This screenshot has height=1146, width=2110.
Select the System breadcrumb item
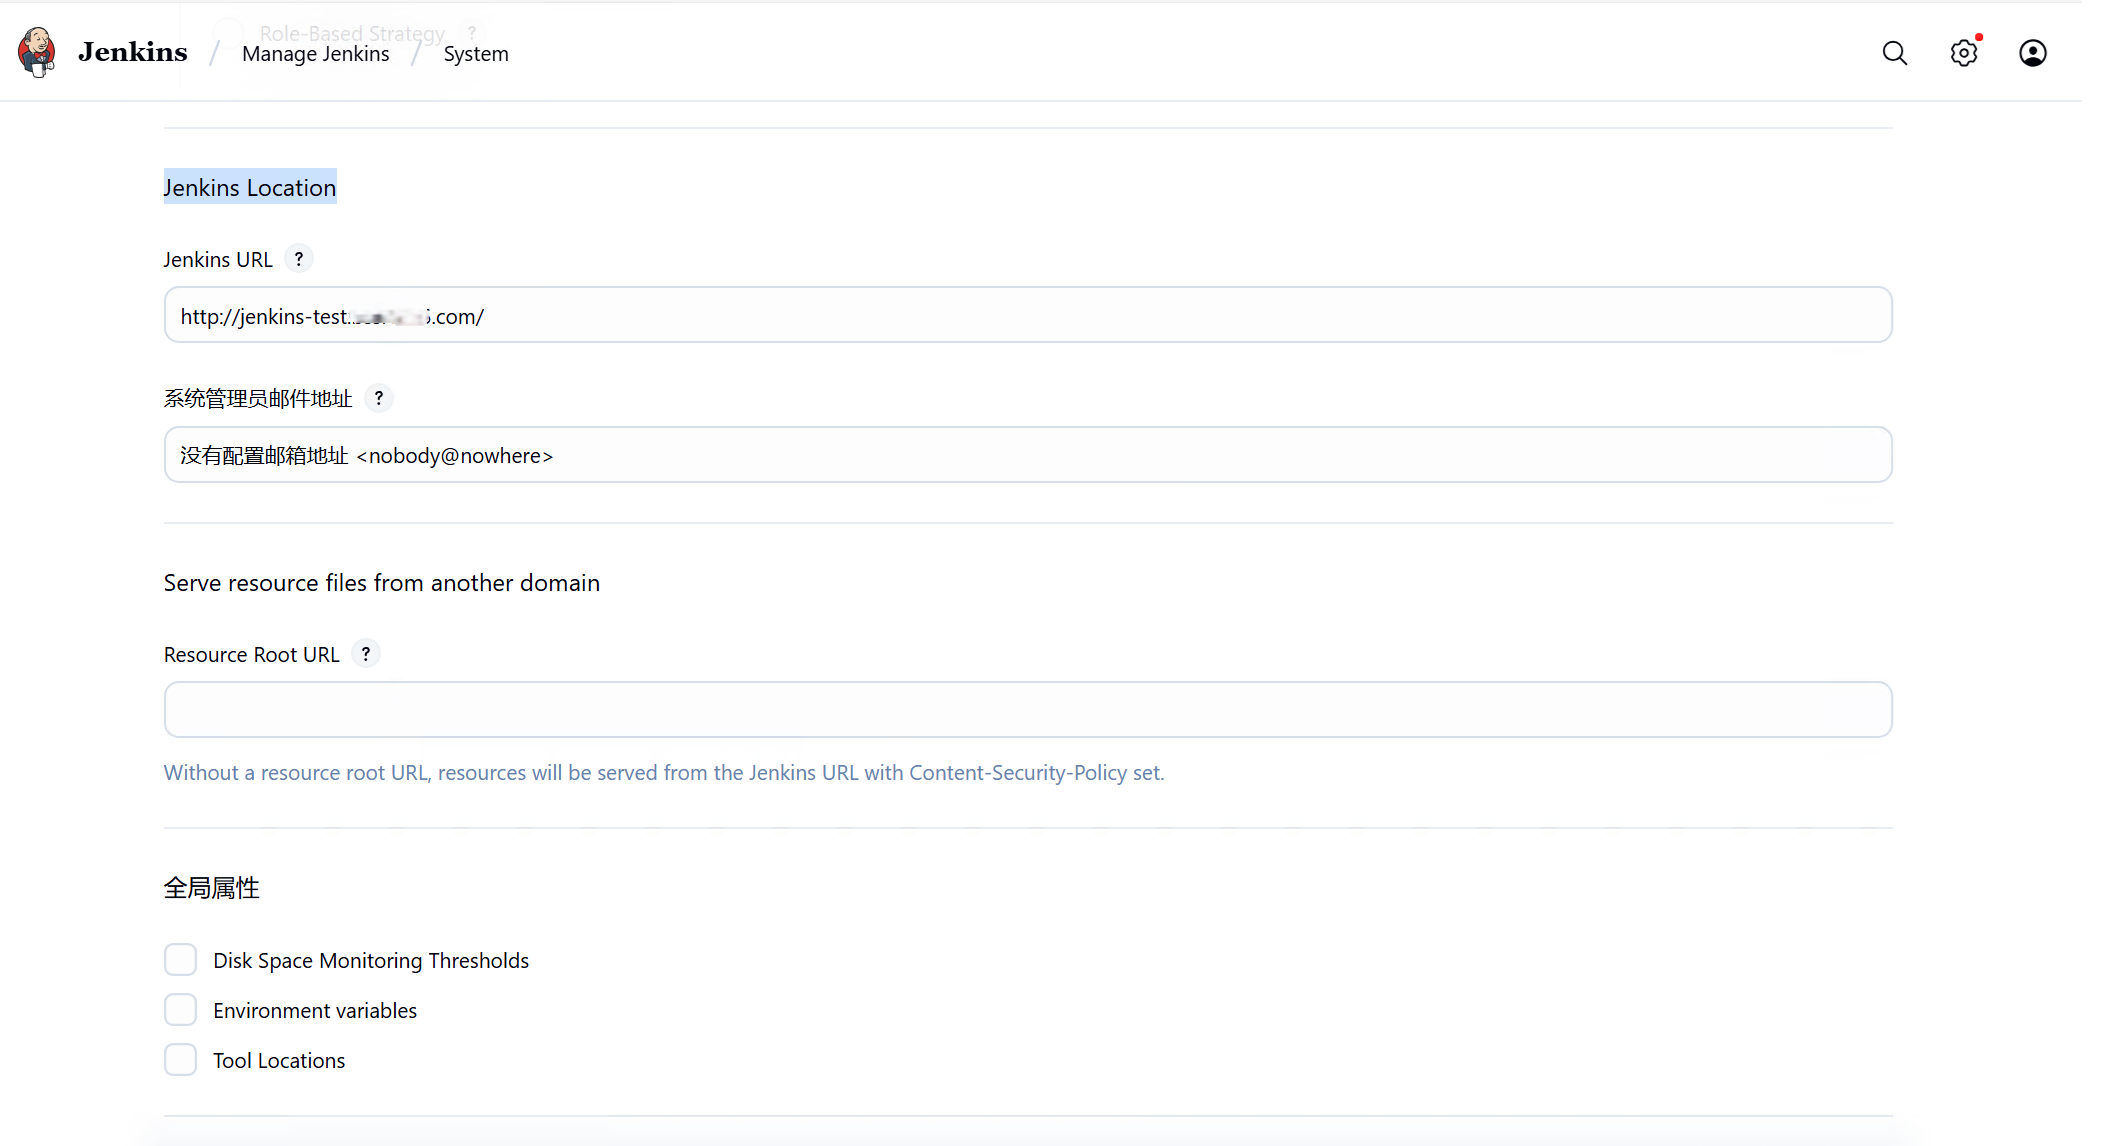476,54
